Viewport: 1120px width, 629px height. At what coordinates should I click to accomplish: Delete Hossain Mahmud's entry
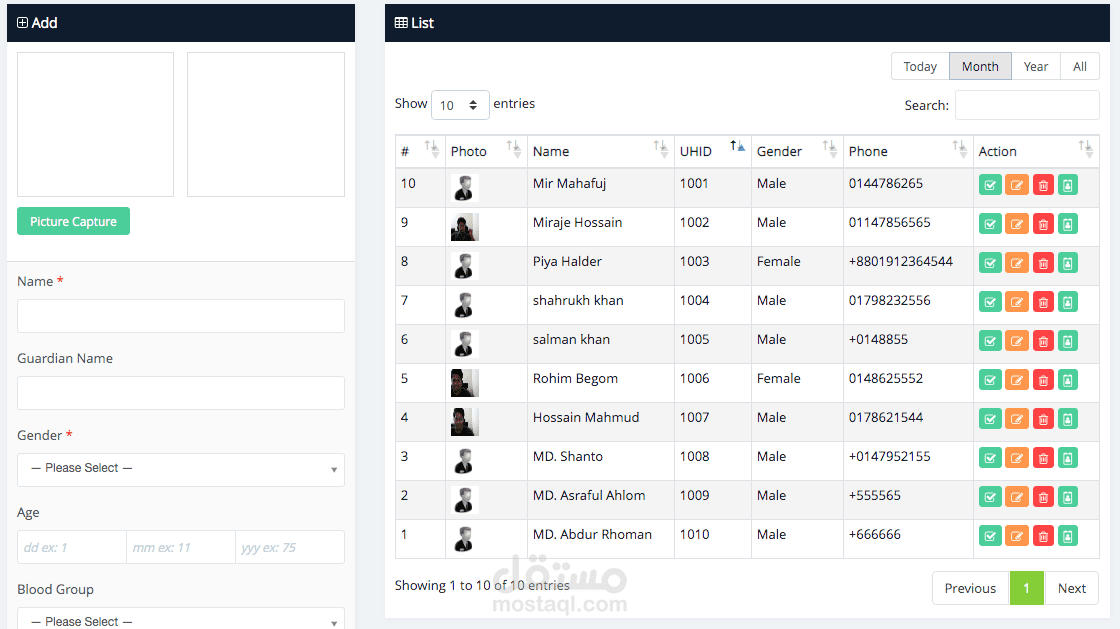1043,419
